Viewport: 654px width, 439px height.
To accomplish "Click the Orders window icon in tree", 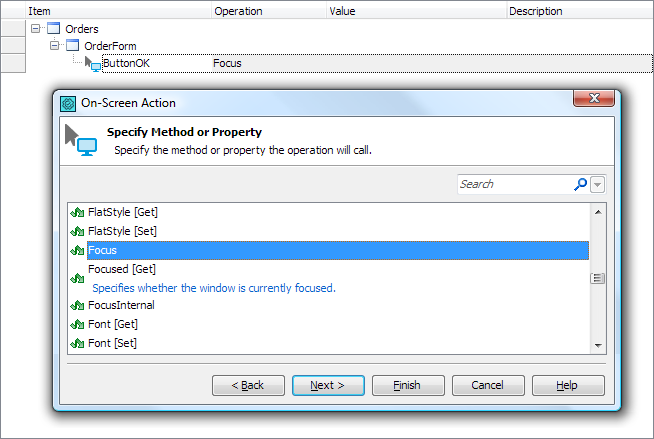I will click(54, 29).
